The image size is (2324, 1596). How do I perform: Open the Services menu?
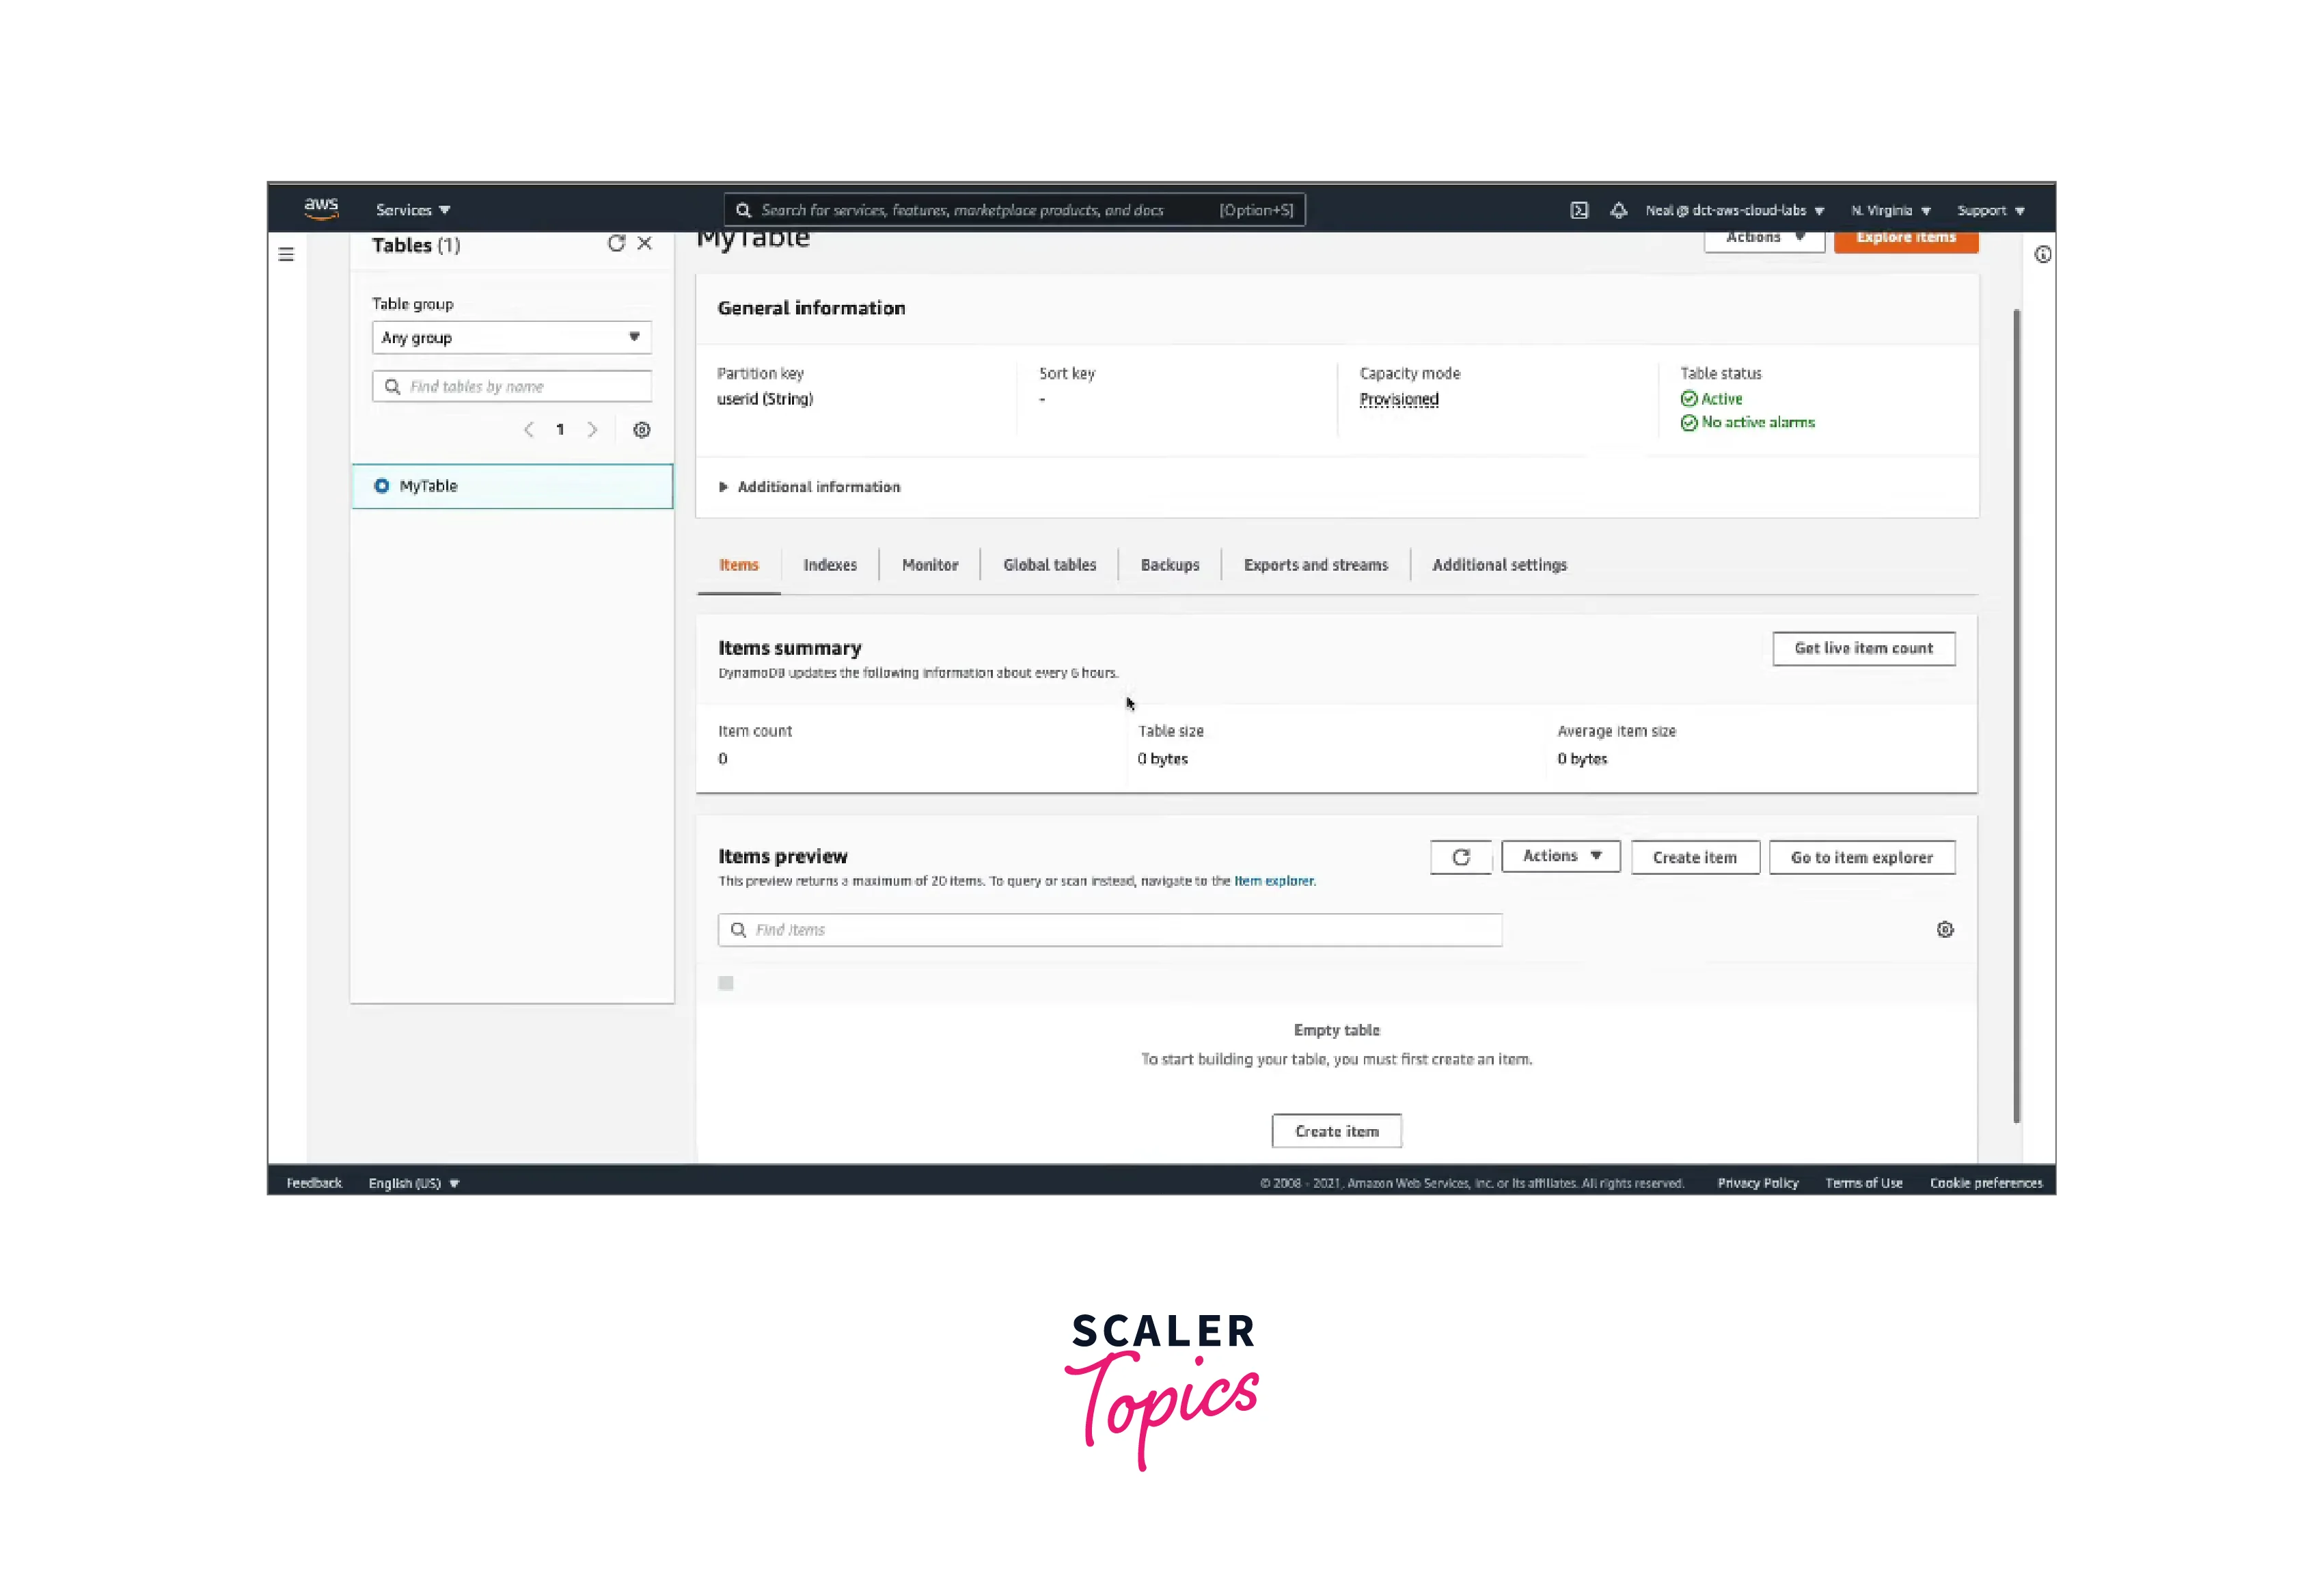(412, 210)
